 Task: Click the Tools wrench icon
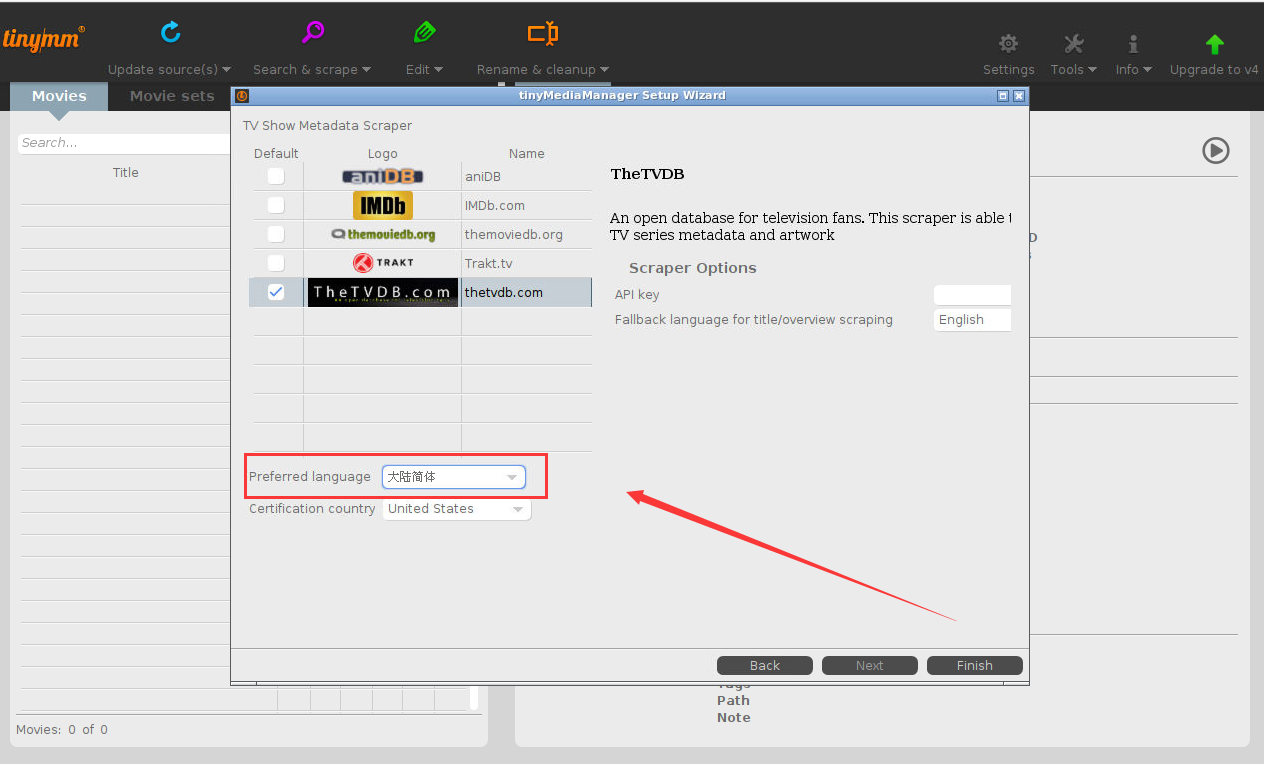click(x=1073, y=44)
